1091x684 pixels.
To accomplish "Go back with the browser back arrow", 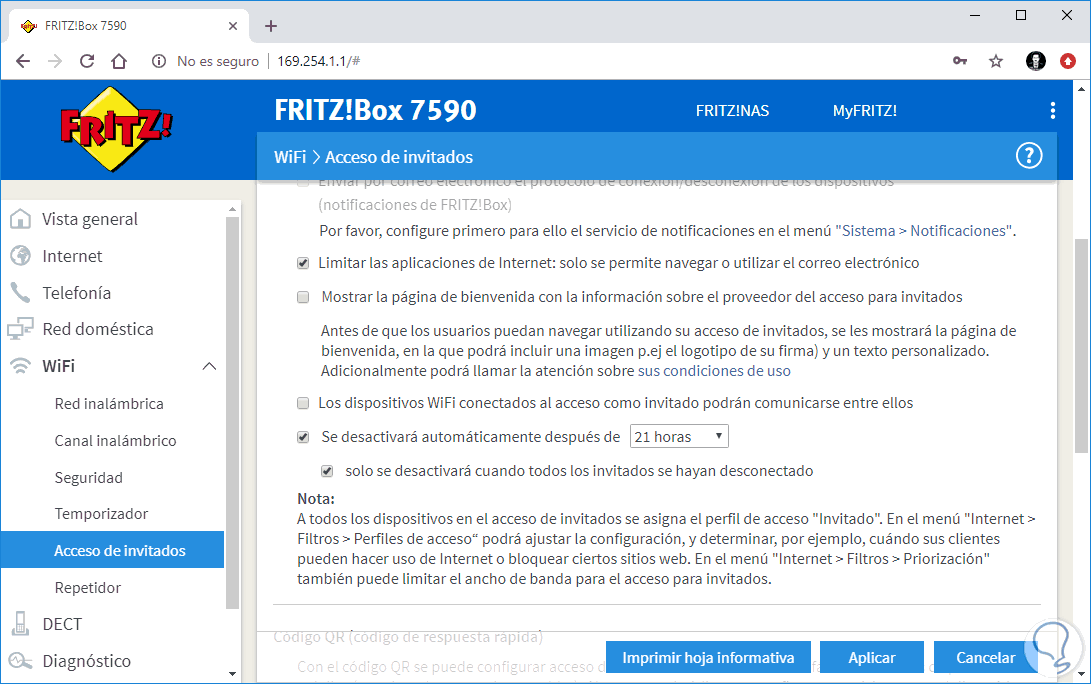I will 23,61.
